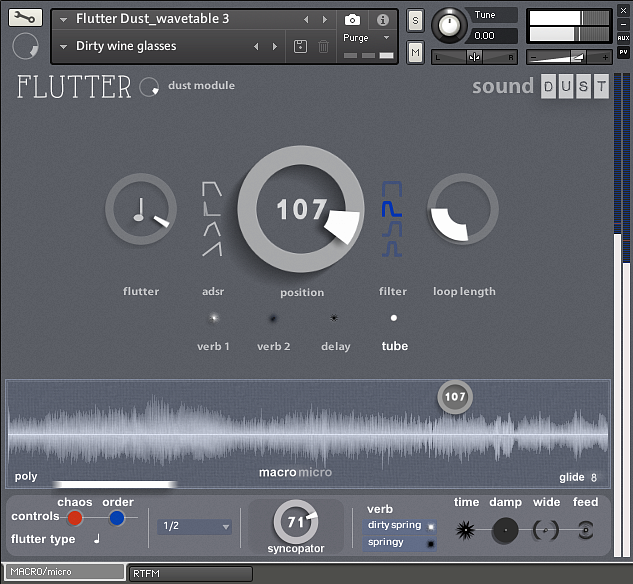Screen dimensions: 633x584
Task: Switch to the RTFM tab
Action: coord(190,573)
